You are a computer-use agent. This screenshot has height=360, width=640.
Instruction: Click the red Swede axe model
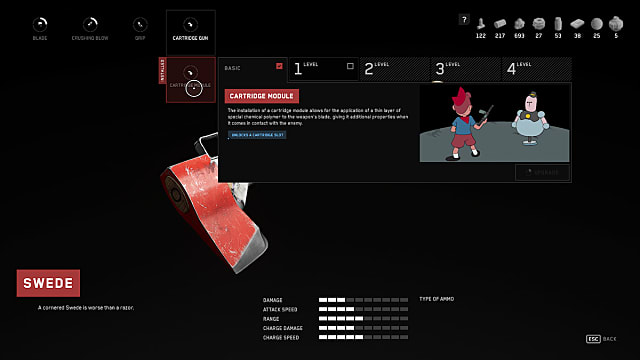214,204
